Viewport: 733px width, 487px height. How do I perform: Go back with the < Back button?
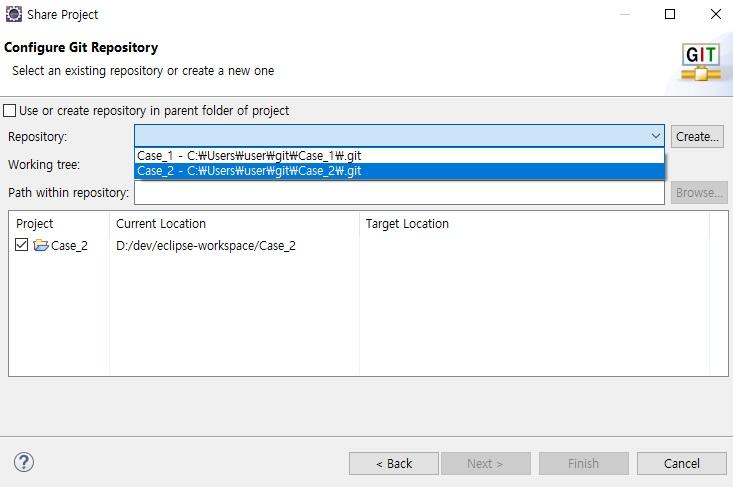pyautogui.click(x=394, y=463)
